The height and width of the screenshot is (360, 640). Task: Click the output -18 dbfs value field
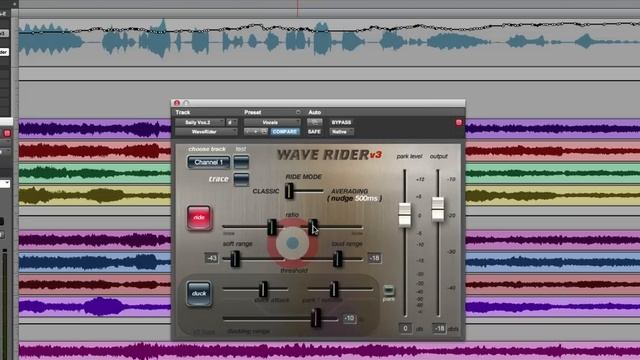(439, 328)
